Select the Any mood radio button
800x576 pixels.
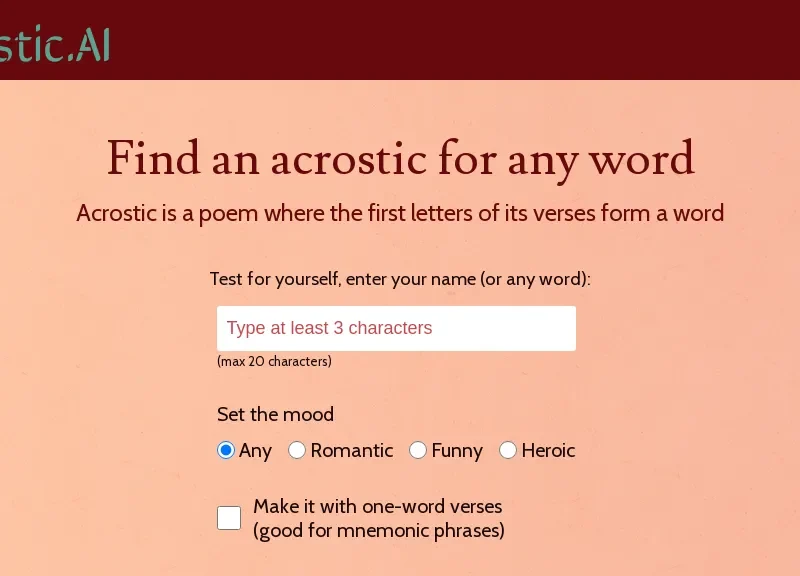point(228,450)
